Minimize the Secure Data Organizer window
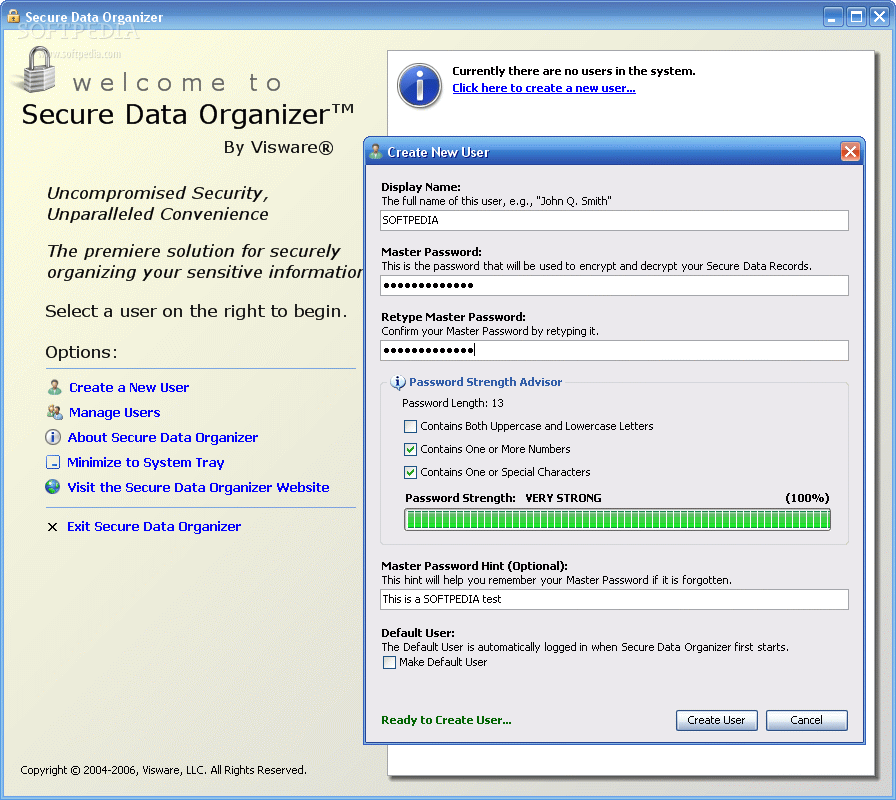 (833, 17)
